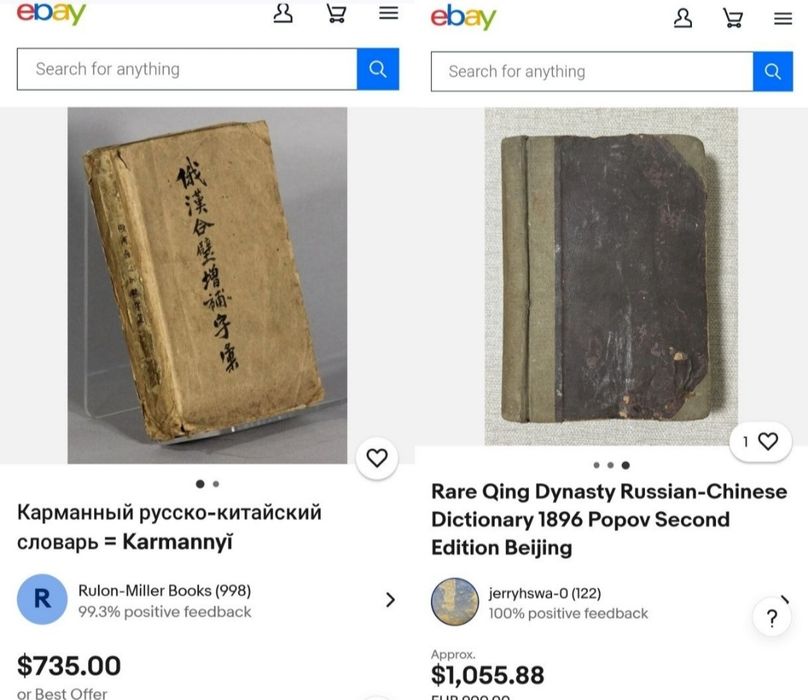This screenshot has width=808, height=700.
Task: Open the question mark help button
Action: point(771,617)
